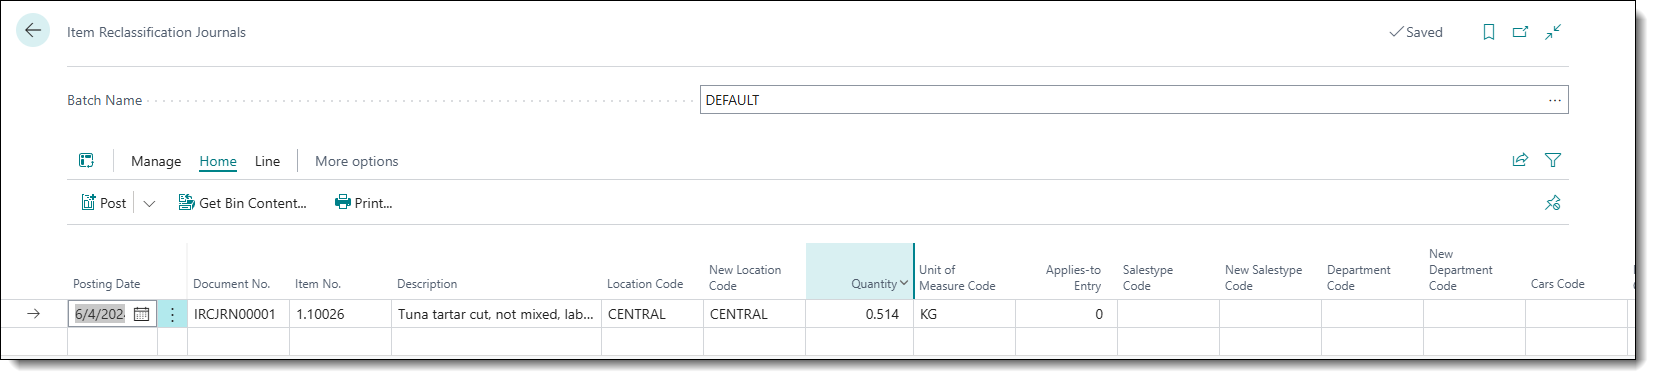Open the filter pane icon

pos(1553,160)
